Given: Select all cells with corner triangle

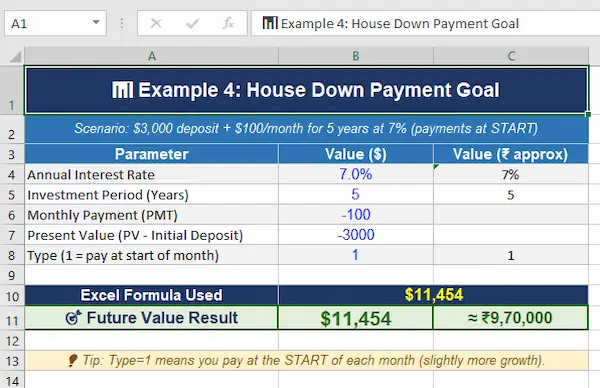Looking at the screenshot, I should 15,57.
